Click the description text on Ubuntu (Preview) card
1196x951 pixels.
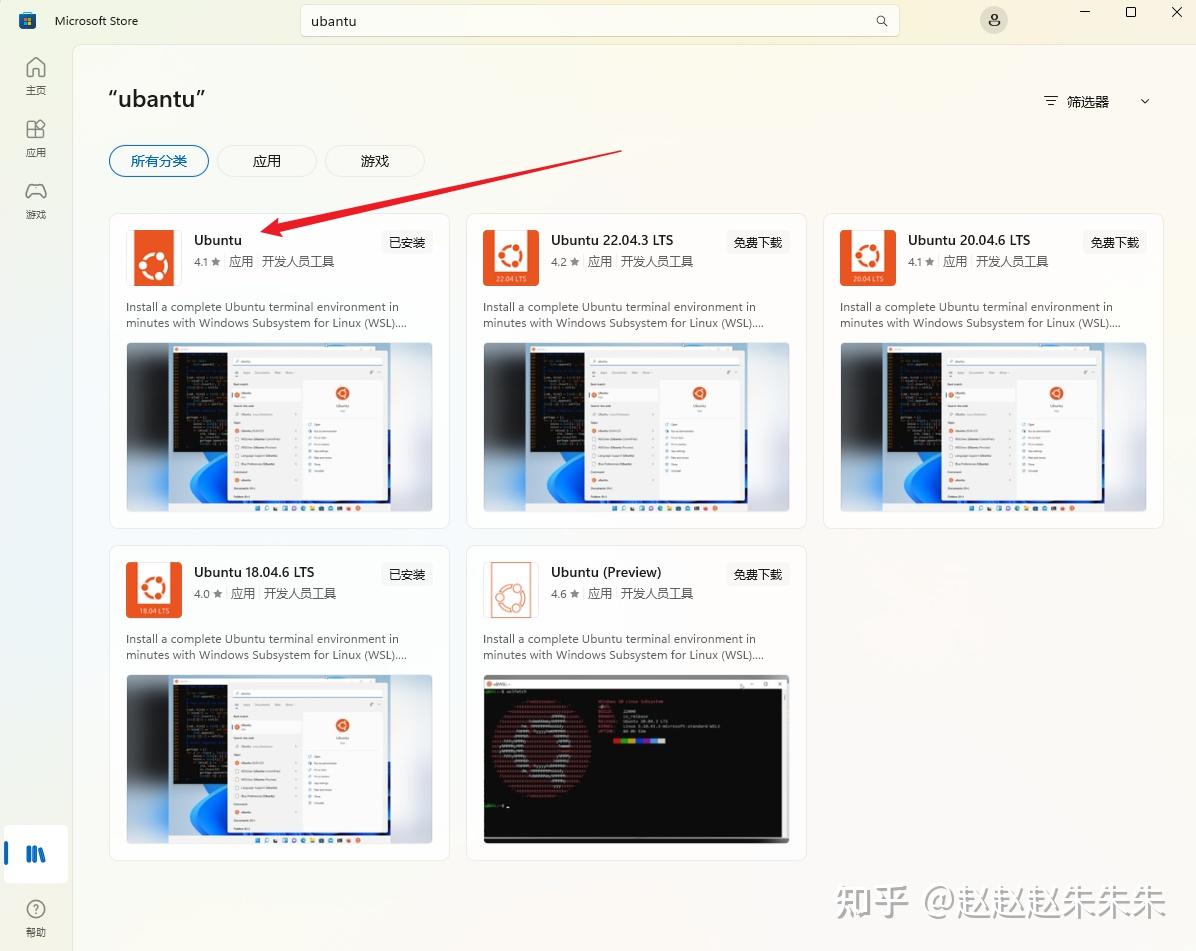[x=623, y=647]
